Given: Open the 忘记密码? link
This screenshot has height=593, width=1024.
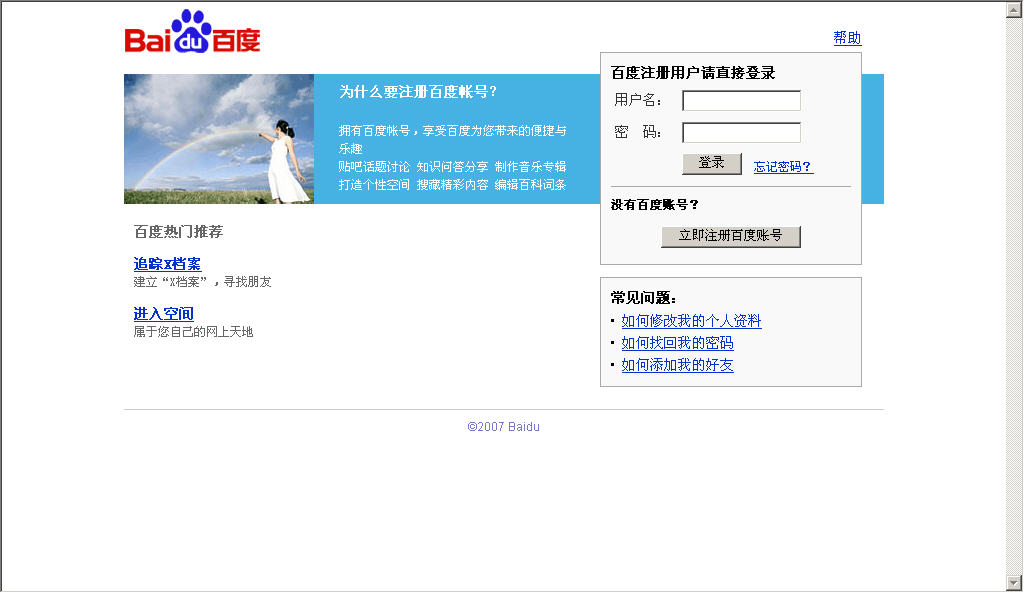Looking at the screenshot, I should (783, 167).
